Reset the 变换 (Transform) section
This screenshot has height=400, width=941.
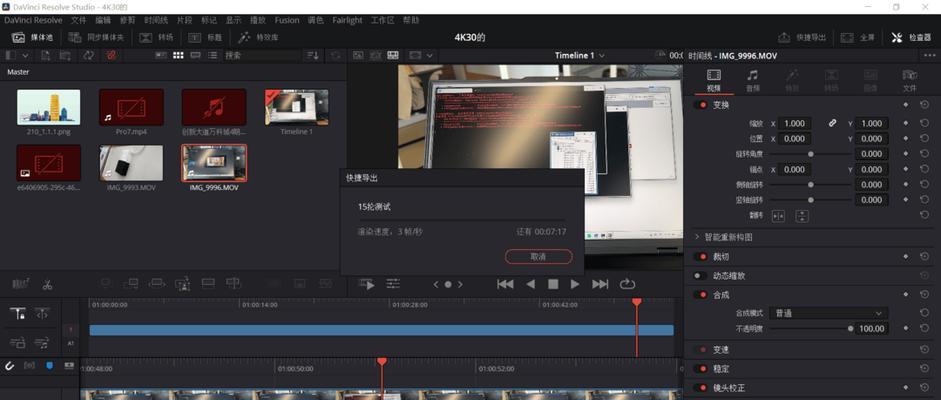pos(924,105)
